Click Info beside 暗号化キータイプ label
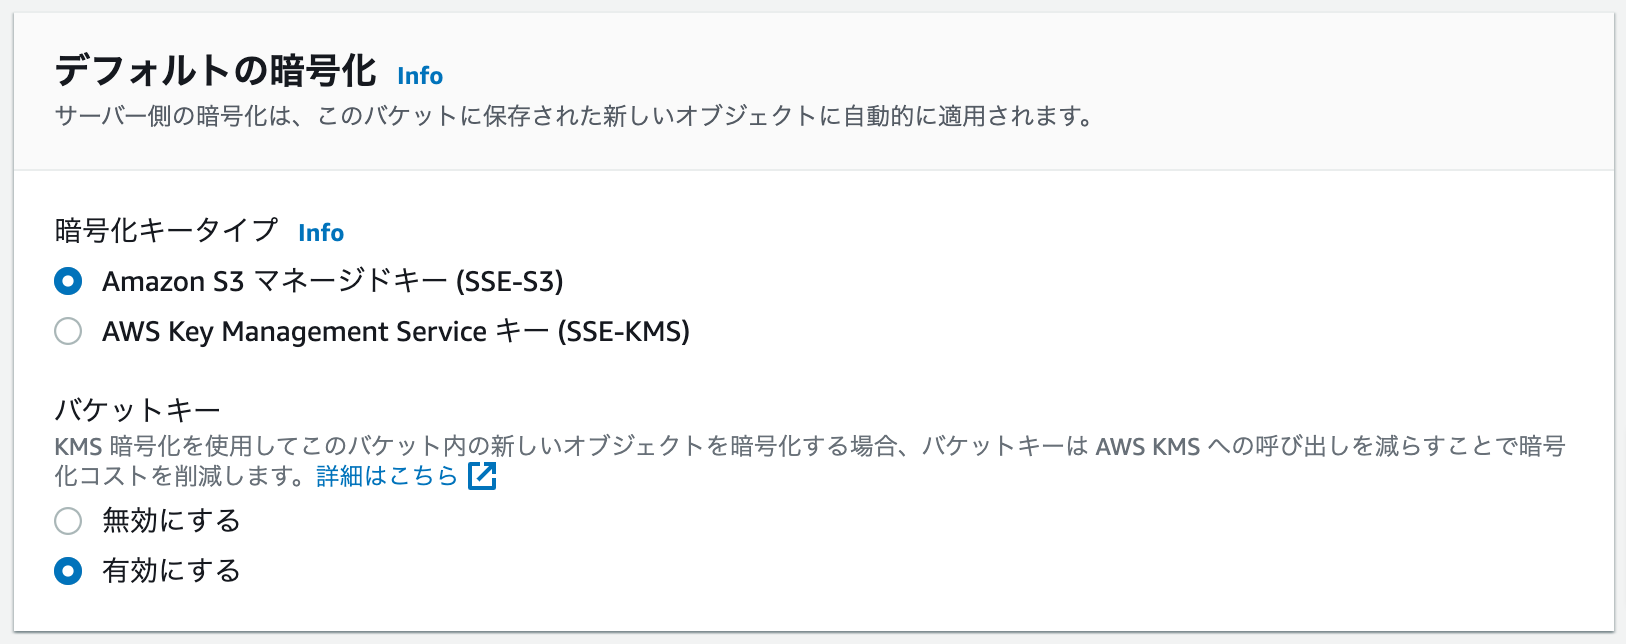The width and height of the screenshot is (1626, 644). point(320,232)
